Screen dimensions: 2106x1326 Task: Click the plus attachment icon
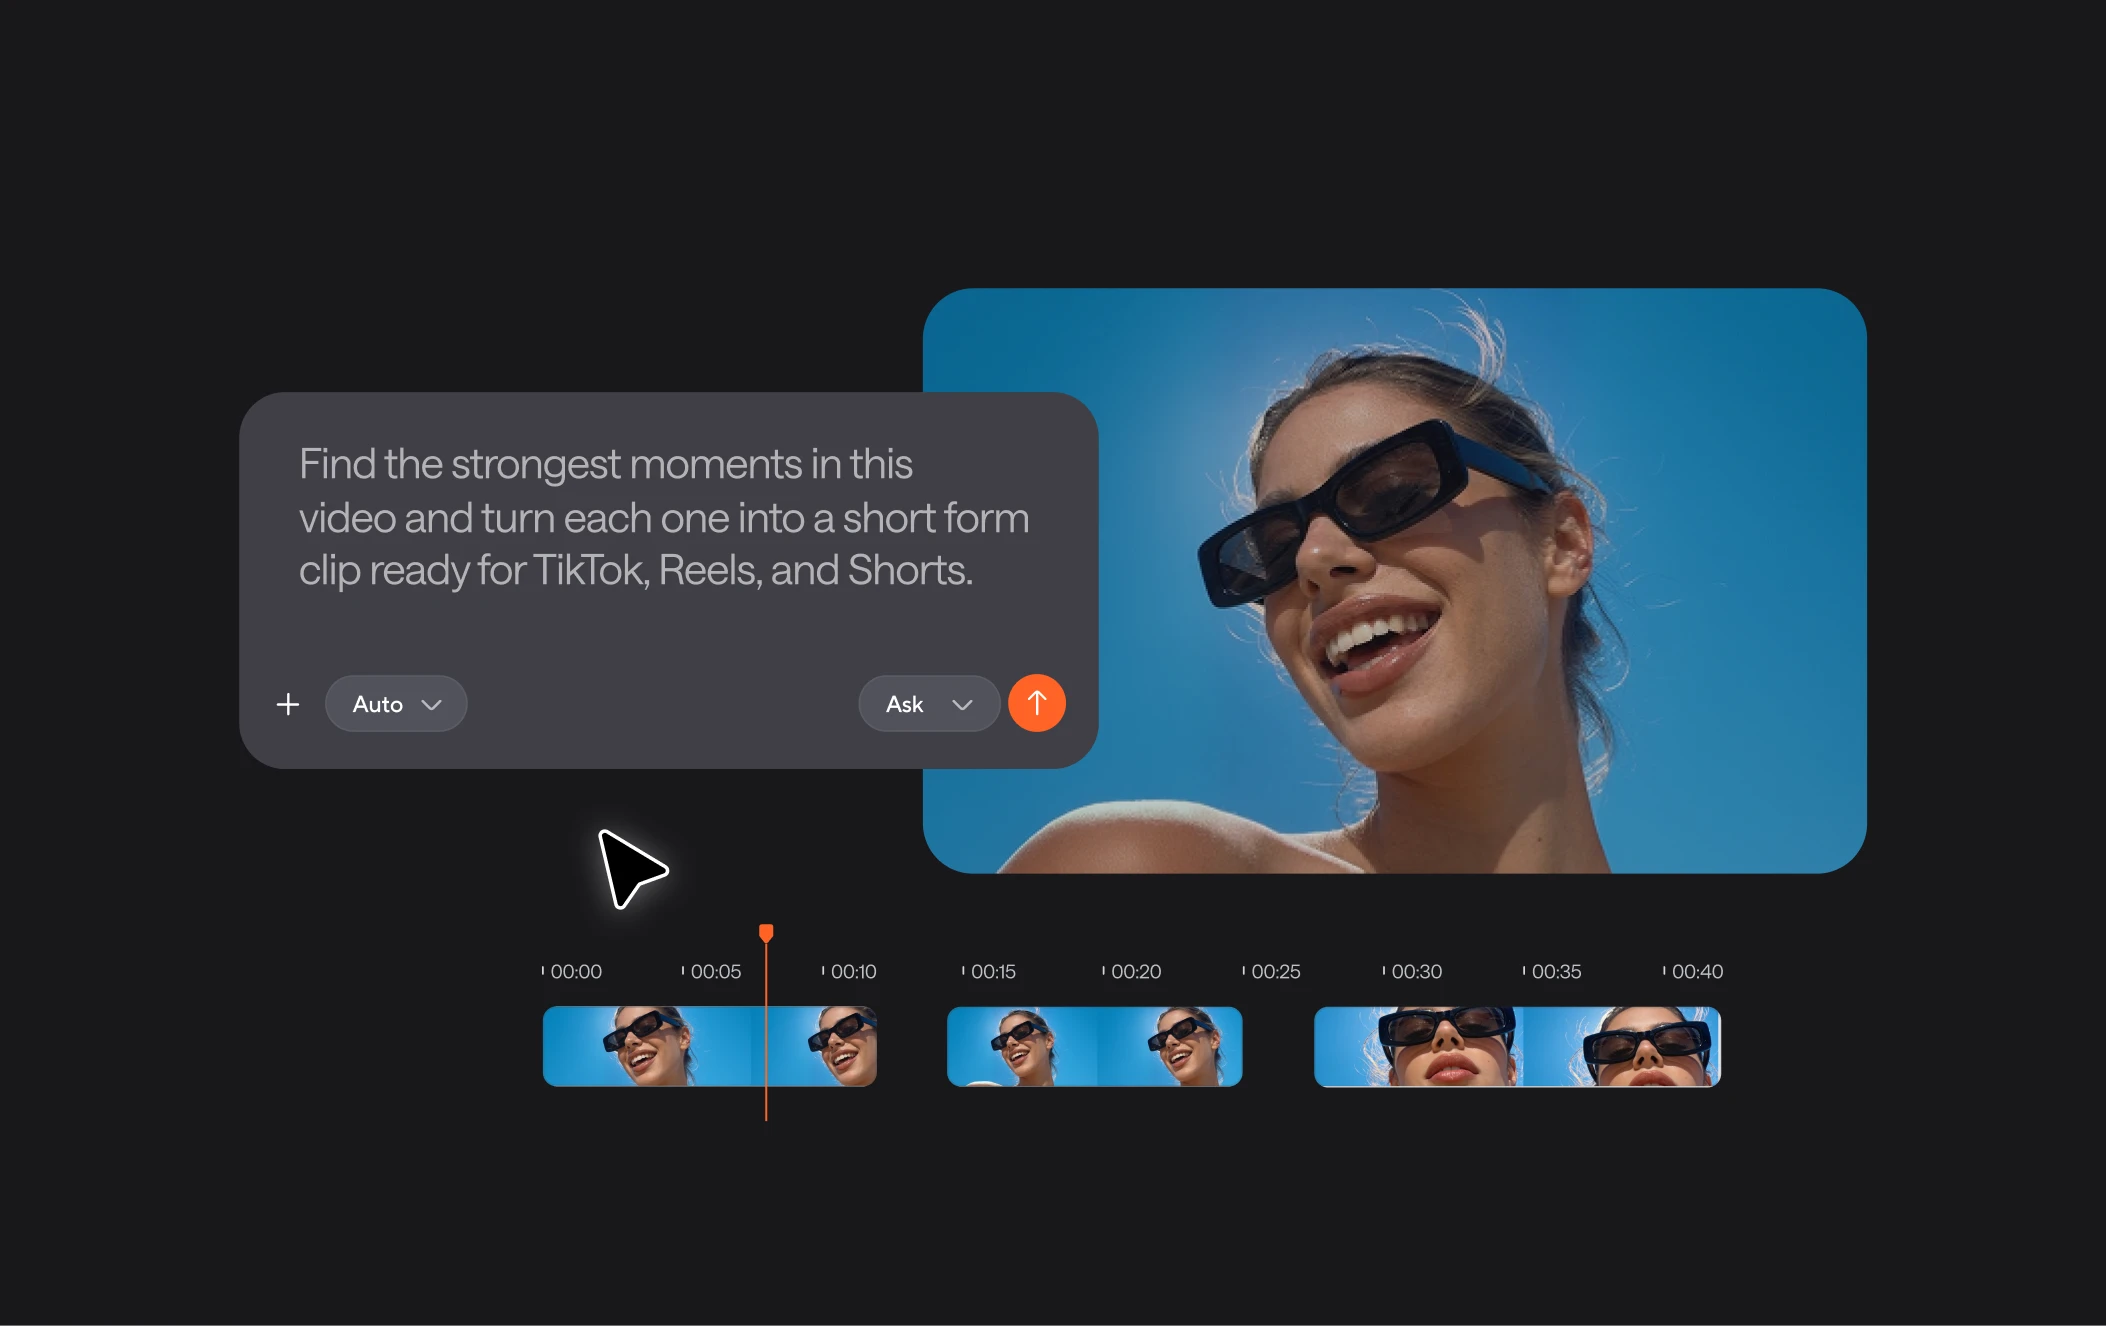pyautogui.click(x=288, y=704)
